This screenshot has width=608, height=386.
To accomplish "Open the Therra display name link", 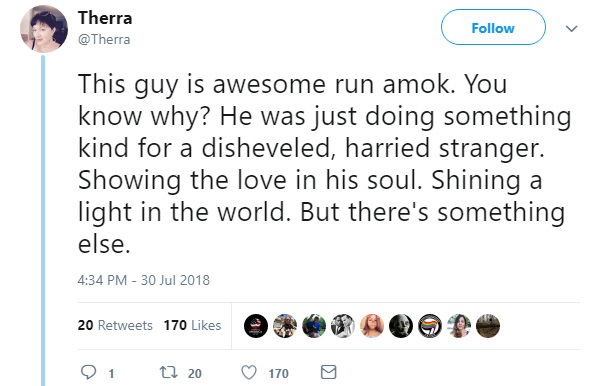I will point(105,18).
